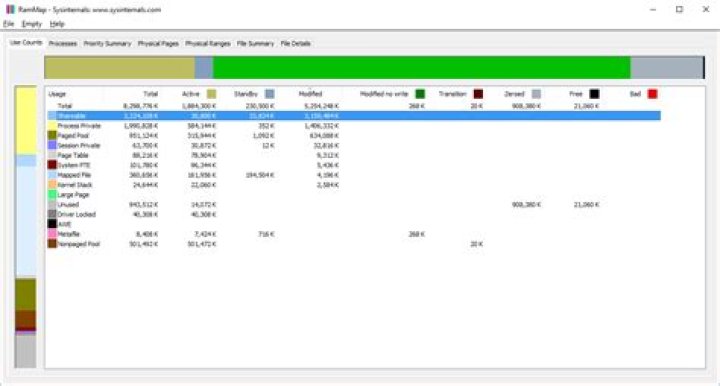Image resolution: width=720 pixels, height=386 pixels.
Task: Click the Free column black swatch
Action: (594, 94)
